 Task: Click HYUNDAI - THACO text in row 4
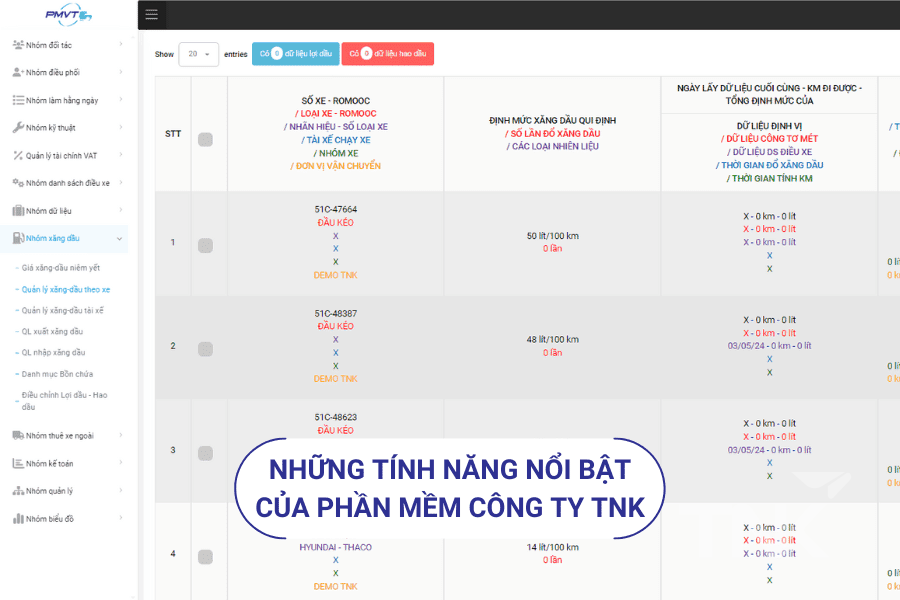tap(336, 547)
